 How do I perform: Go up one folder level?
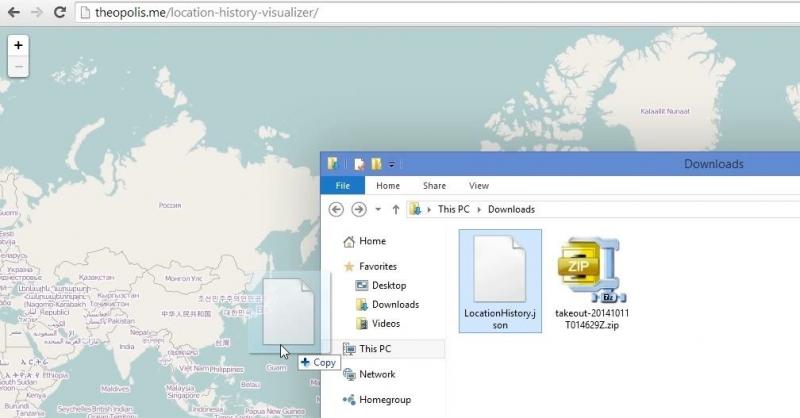[x=395, y=209]
